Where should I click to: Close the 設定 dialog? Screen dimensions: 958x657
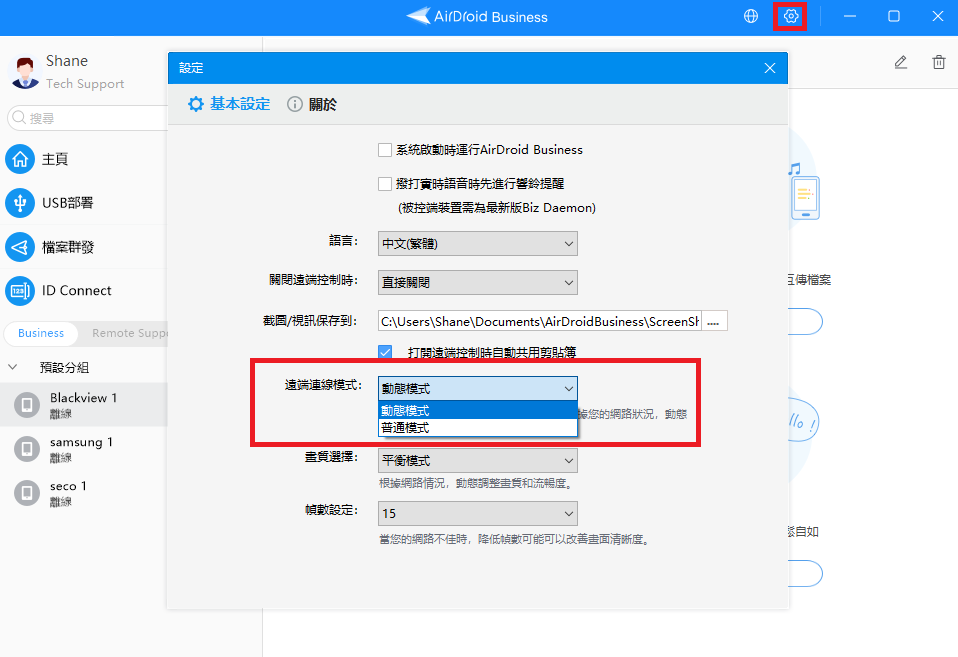(770, 68)
